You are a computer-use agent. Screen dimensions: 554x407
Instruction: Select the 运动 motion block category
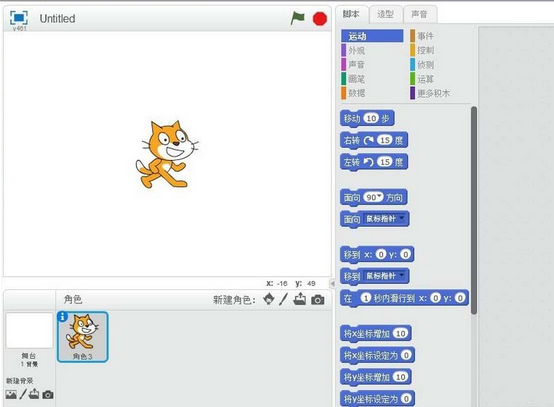(x=372, y=36)
